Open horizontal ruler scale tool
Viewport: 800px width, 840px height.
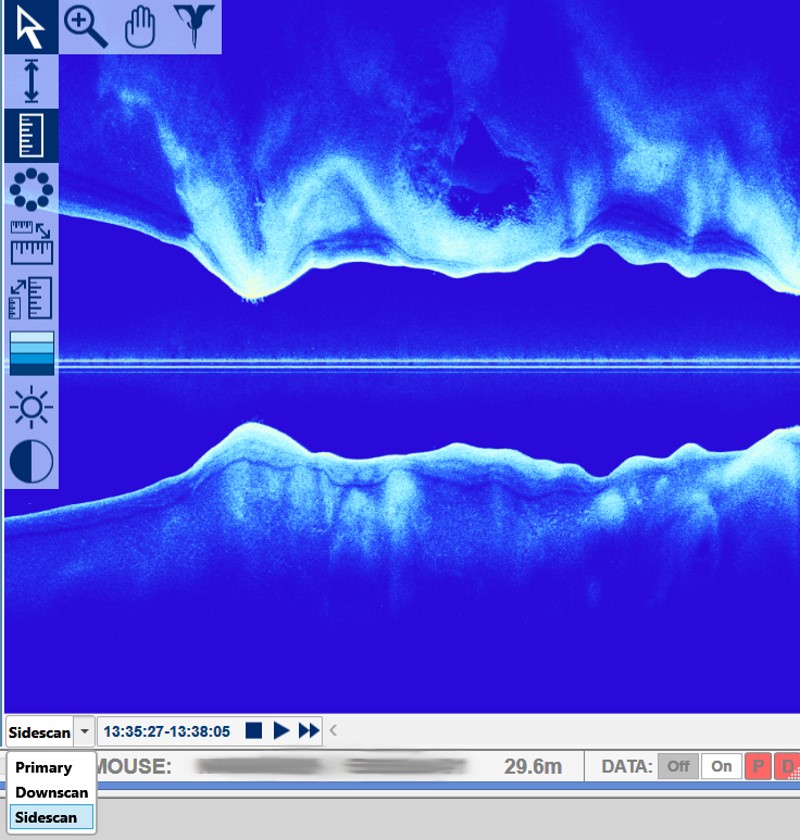30,243
